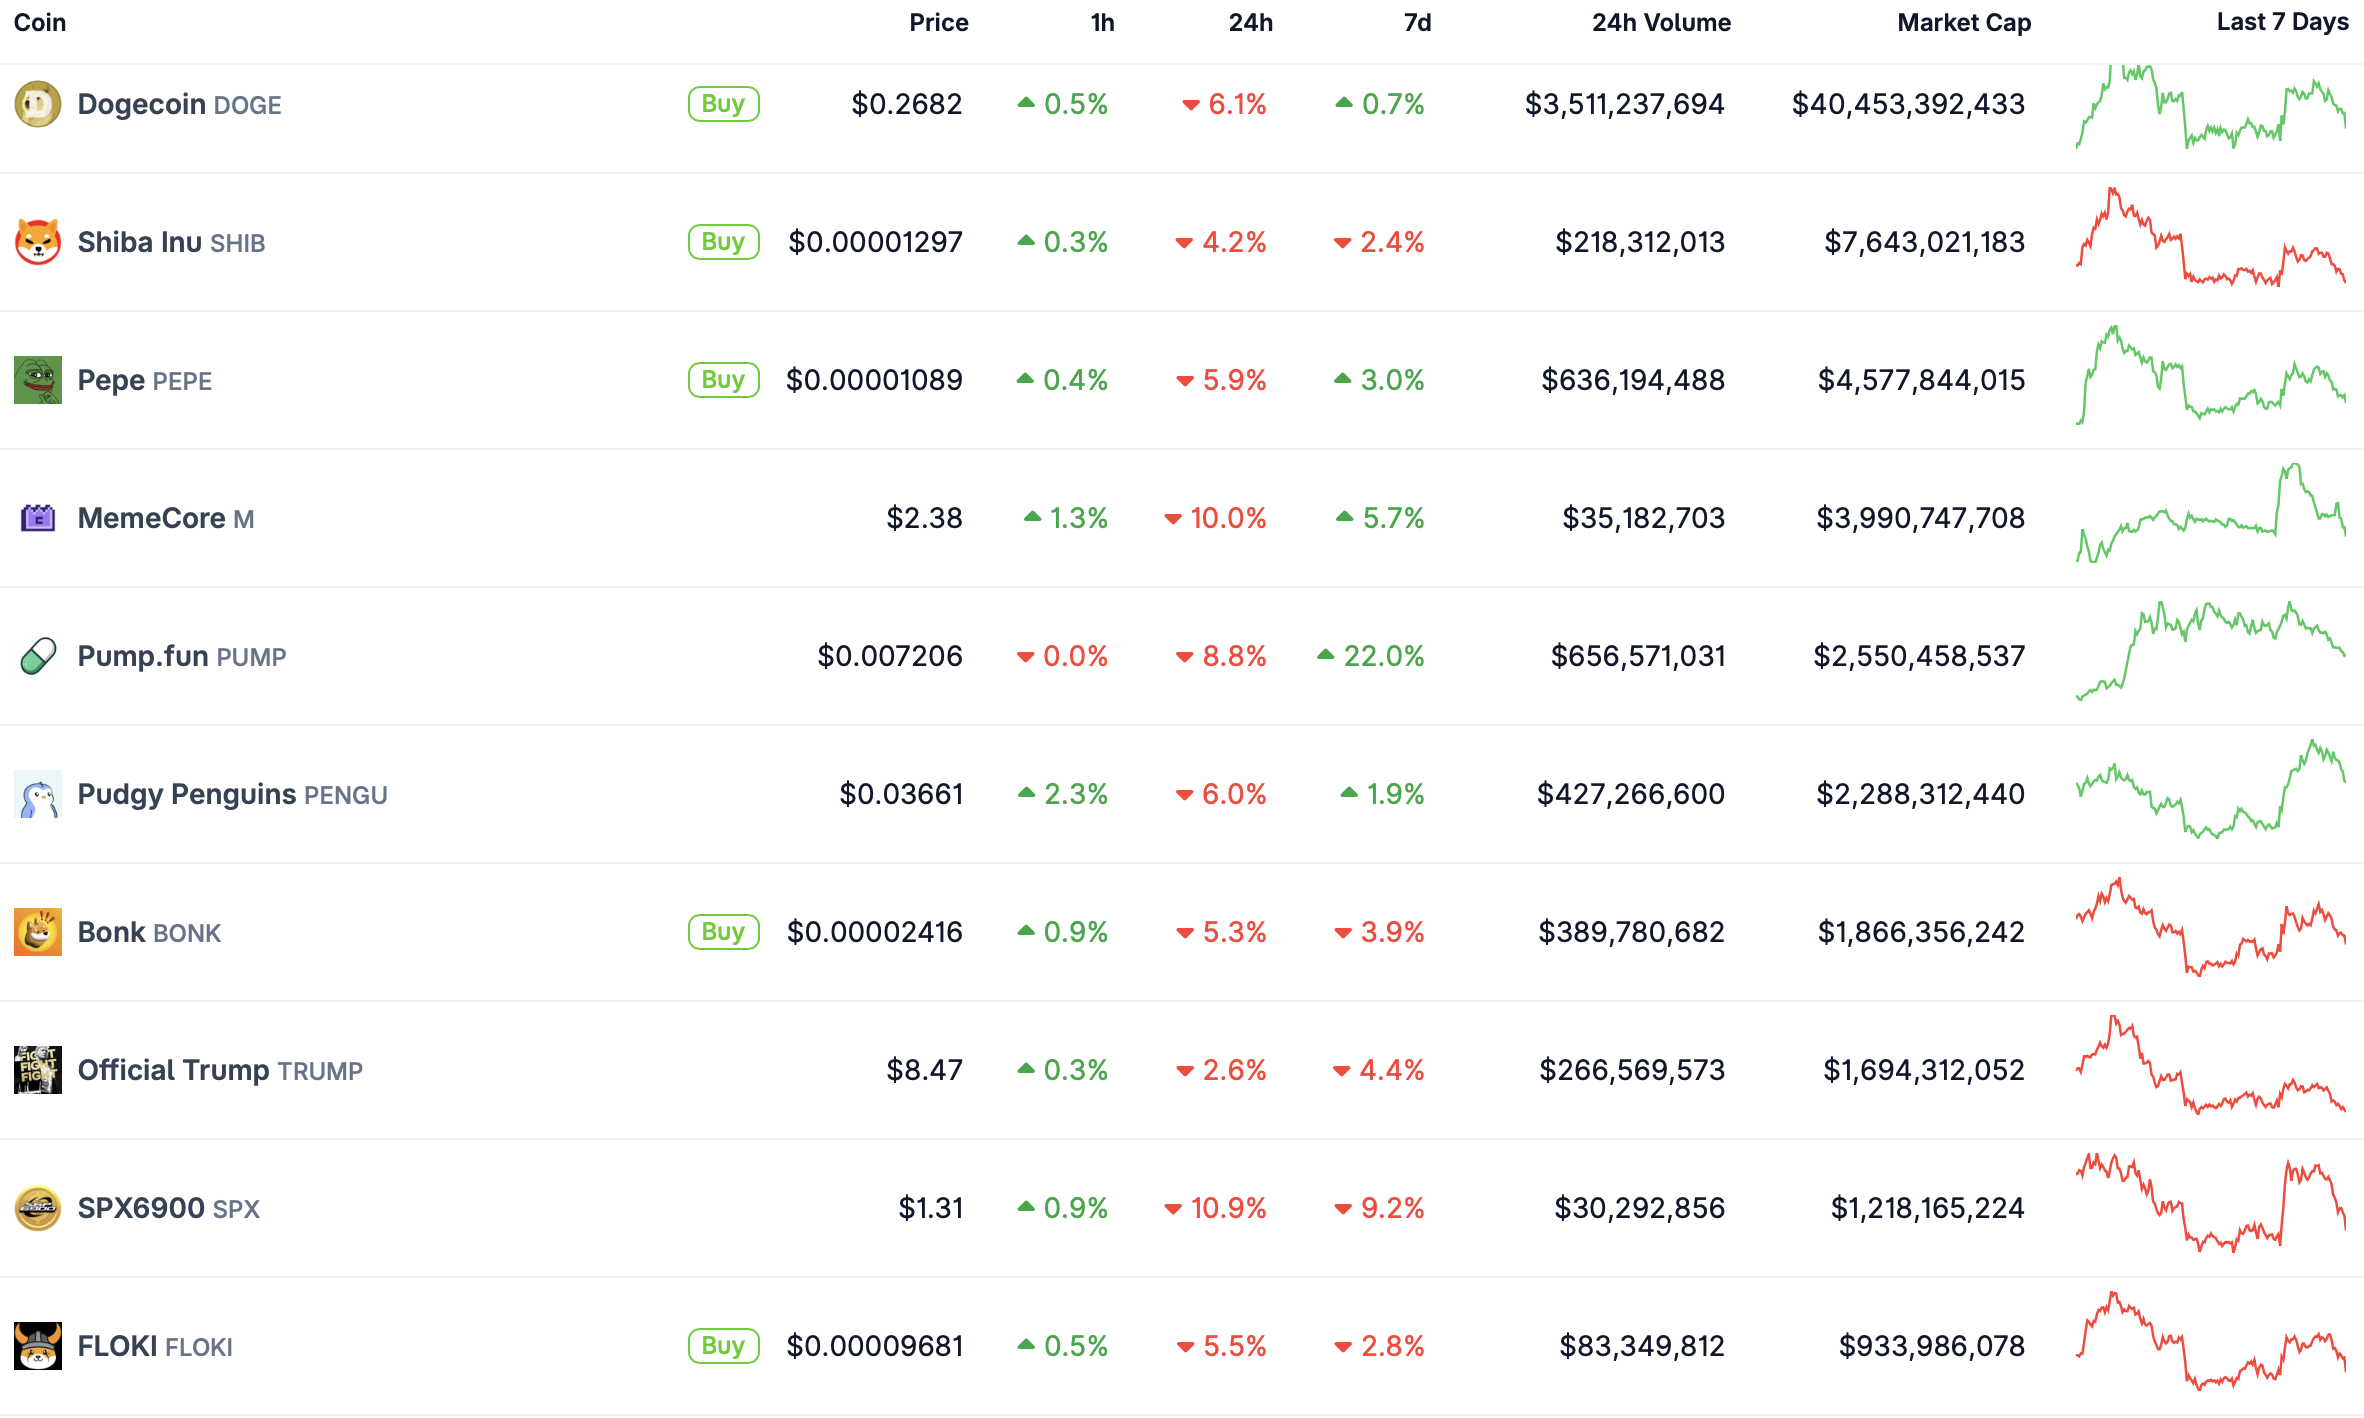
Task: Click the Official Trump icon
Action: click(x=38, y=1070)
